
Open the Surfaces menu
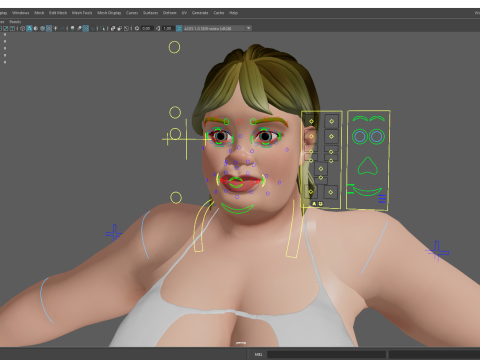150,13
